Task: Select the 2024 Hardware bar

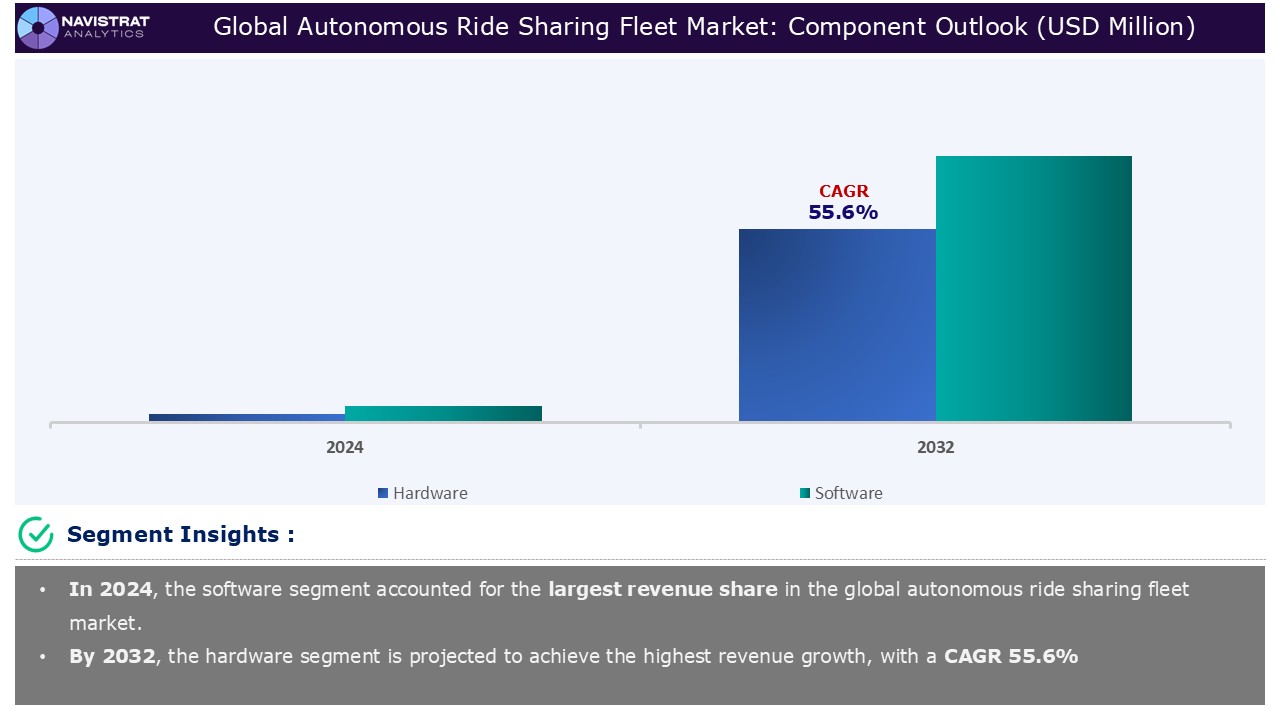Action: (x=246, y=417)
